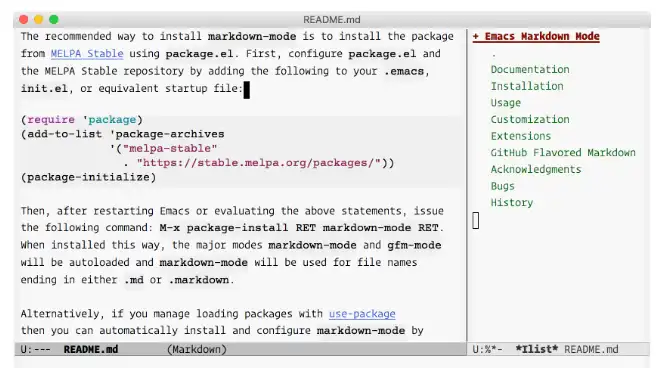Click the dot entry under Emacs Markdown Mode
The width and height of the screenshot is (657, 368).
tap(494, 54)
